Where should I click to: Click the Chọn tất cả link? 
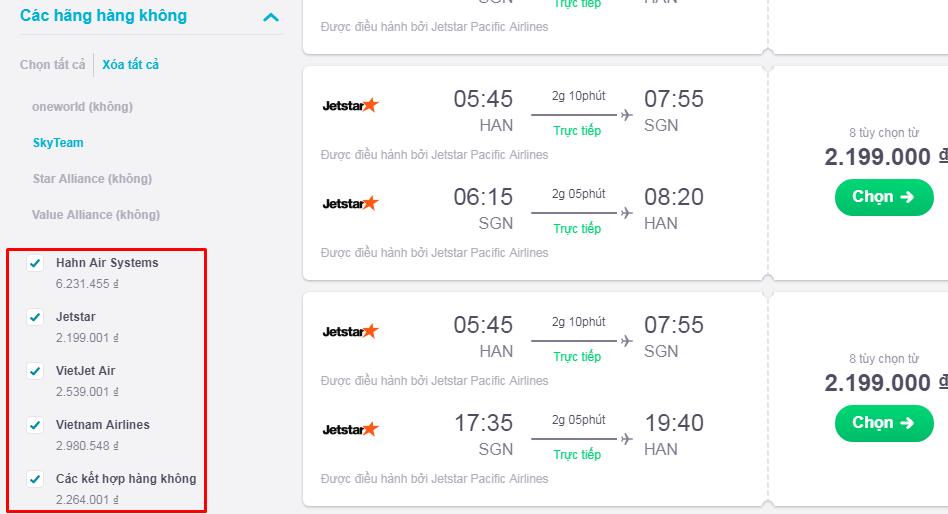click(x=53, y=65)
